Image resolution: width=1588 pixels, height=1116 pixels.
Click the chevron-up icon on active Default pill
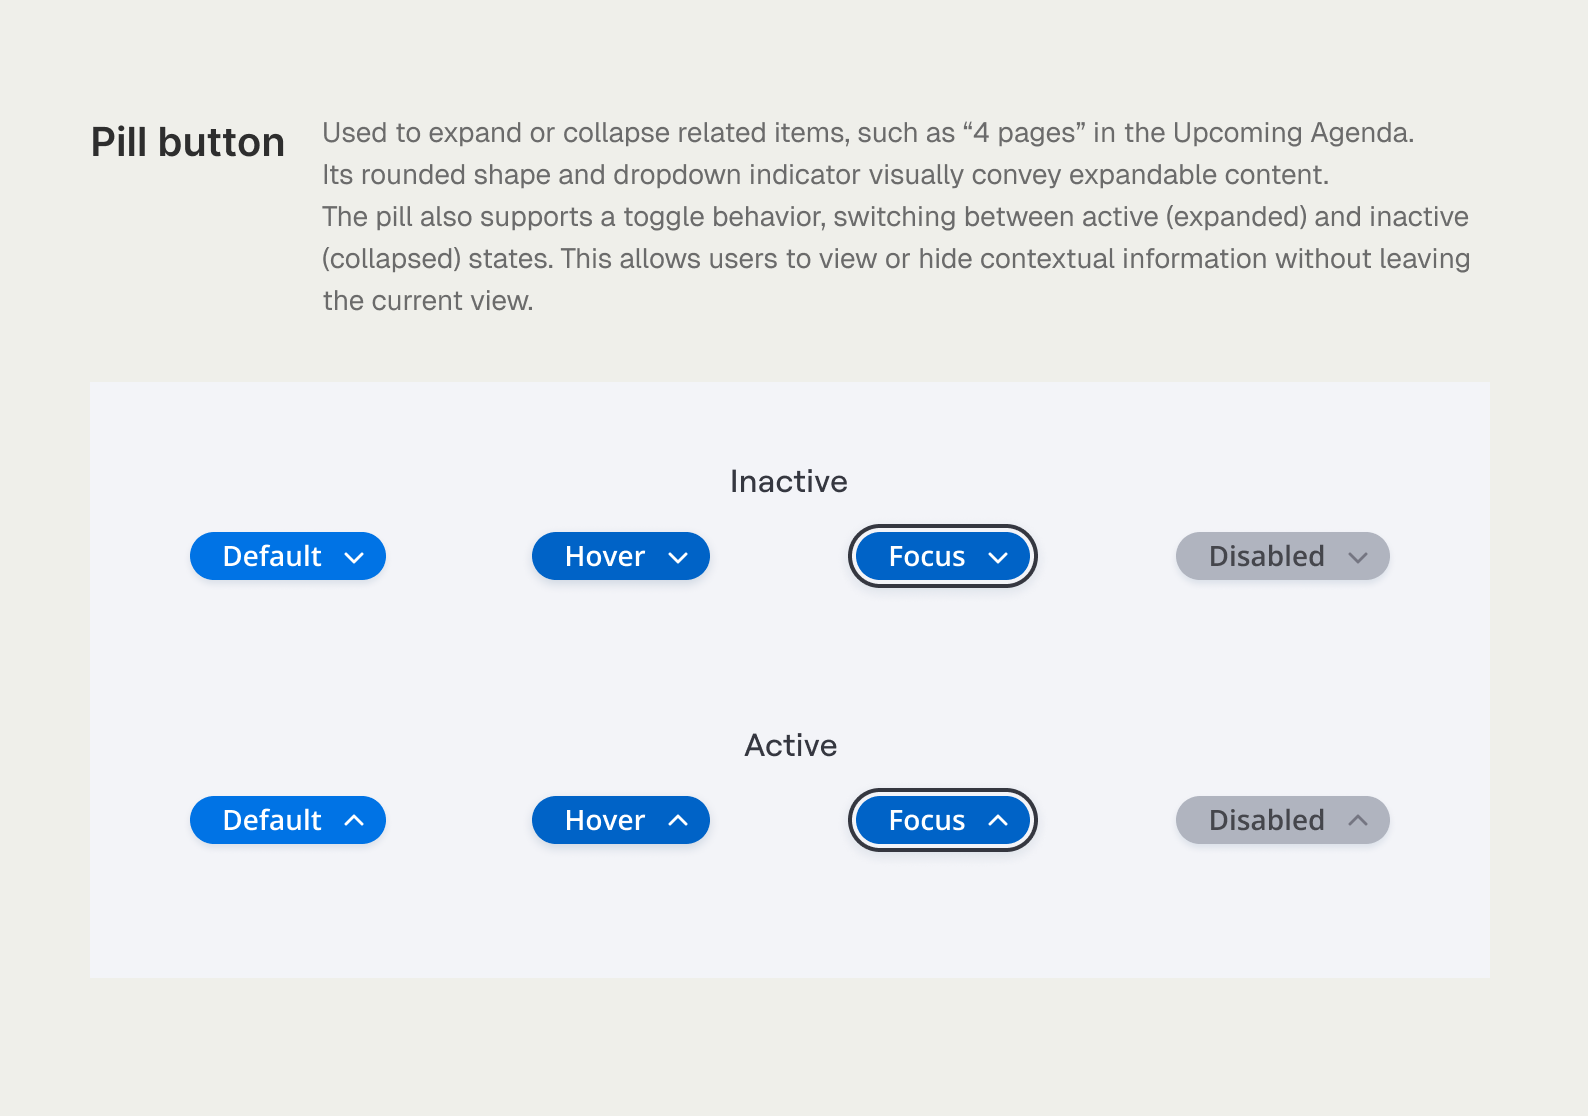[355, 820]
